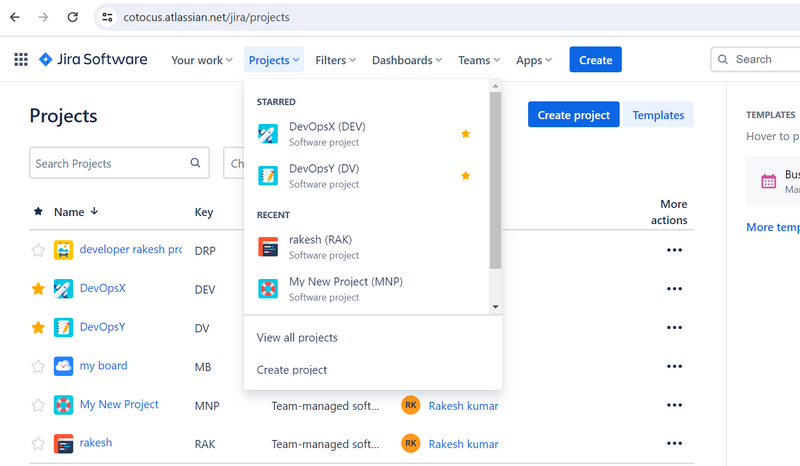Click the blue Create button

point(595,60)
